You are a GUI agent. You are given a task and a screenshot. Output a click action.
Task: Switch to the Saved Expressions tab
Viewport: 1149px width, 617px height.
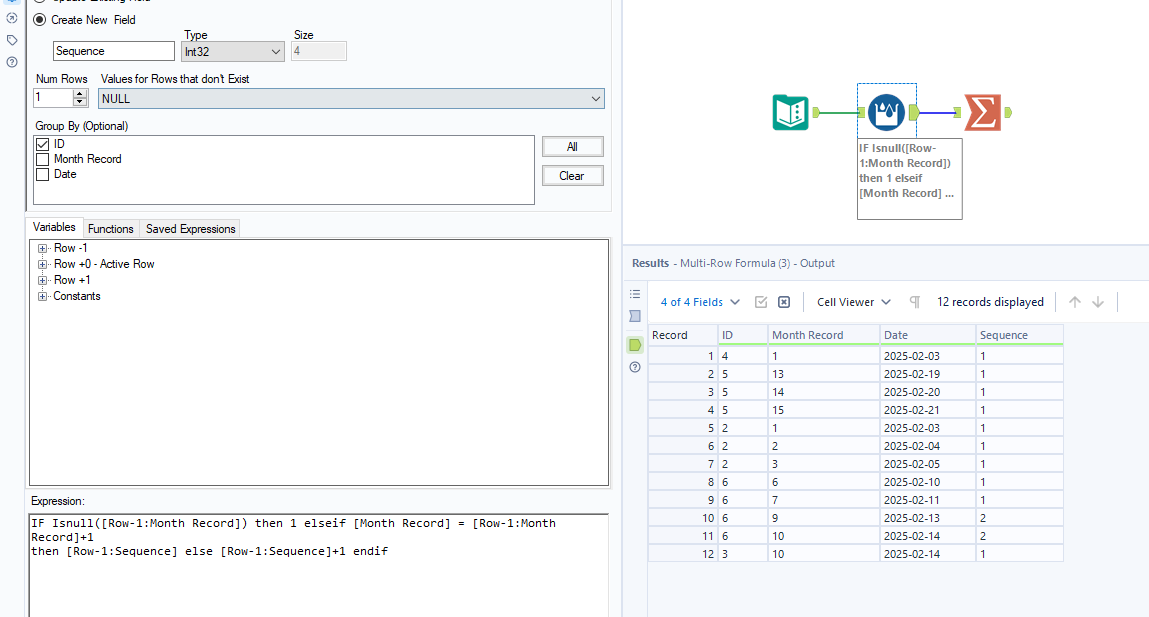pos(189,228)
